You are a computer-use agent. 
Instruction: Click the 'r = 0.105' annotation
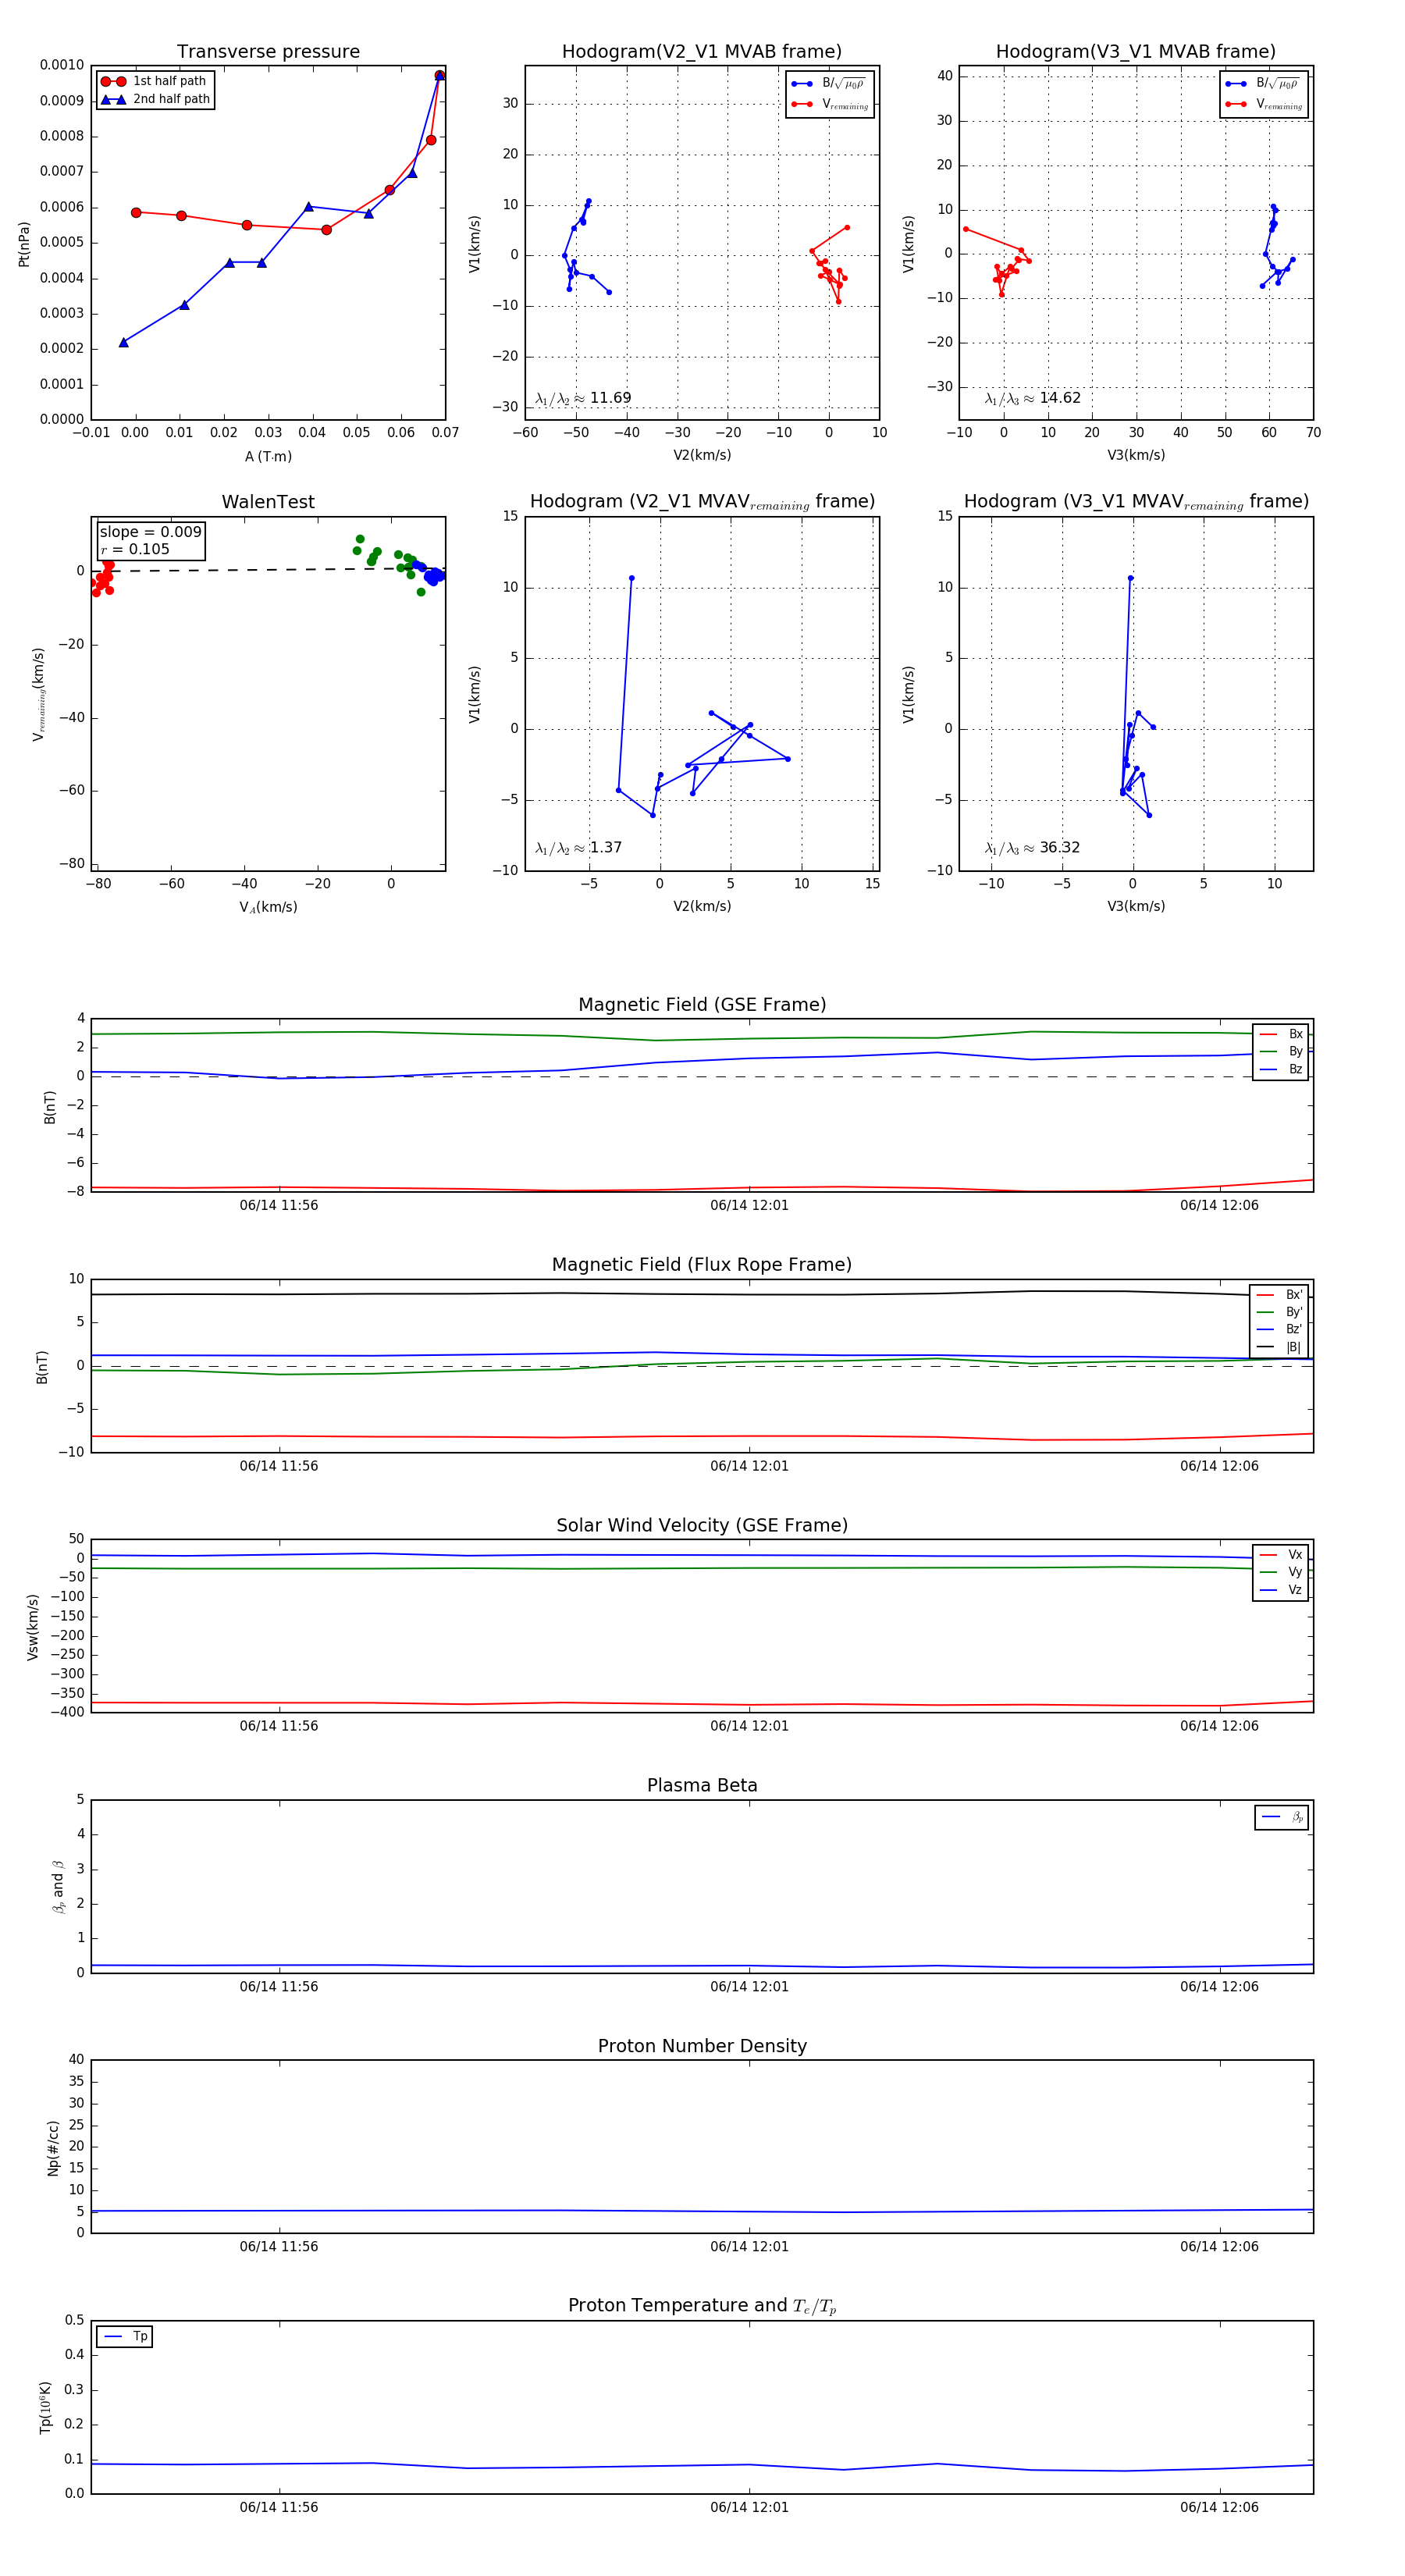pos(135,549)
